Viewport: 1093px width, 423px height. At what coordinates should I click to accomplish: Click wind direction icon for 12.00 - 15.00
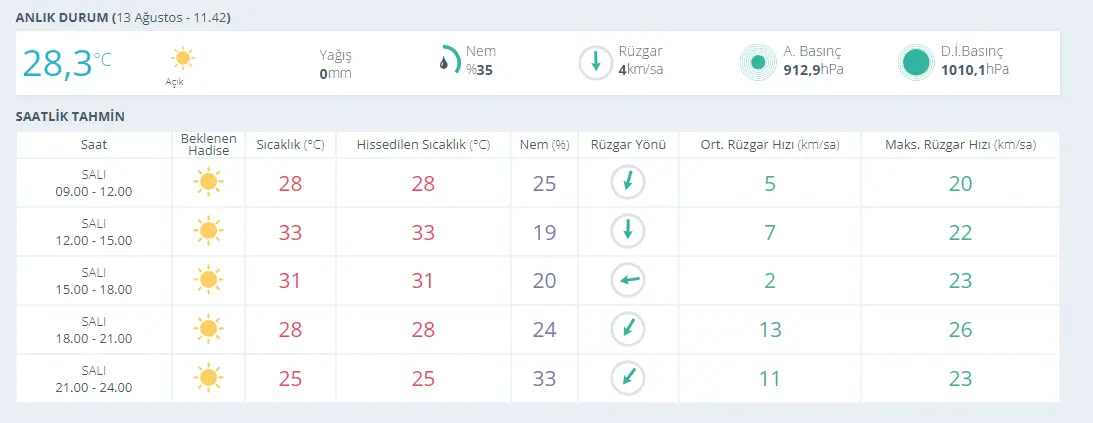pos(628,230)
